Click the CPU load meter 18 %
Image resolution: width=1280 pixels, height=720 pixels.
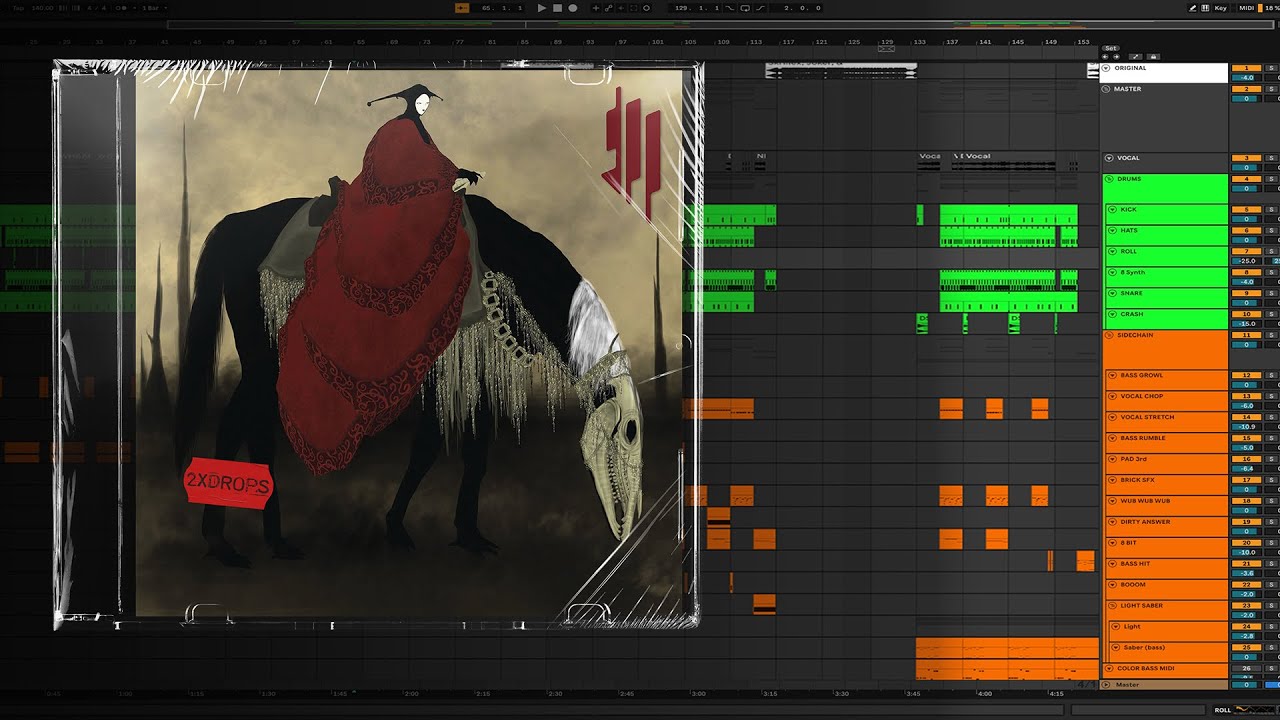[x=1270, y=8]
